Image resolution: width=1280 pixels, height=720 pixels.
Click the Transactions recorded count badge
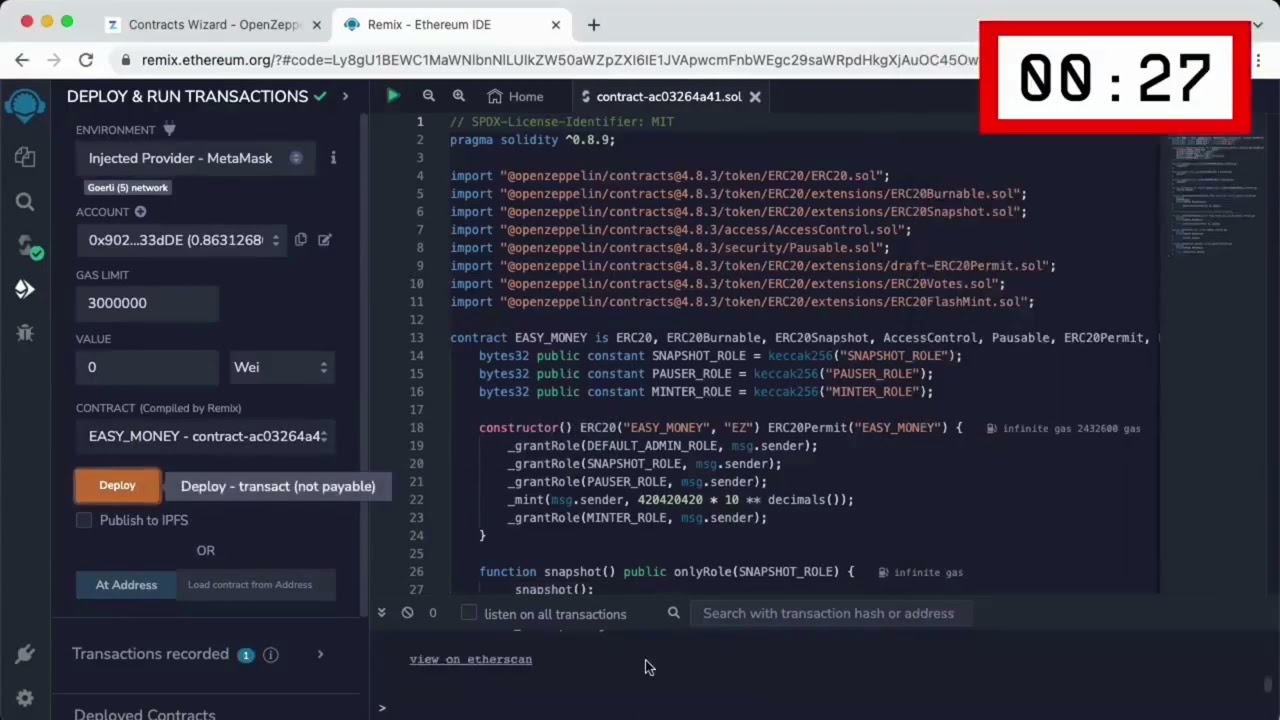pos(245,655)
